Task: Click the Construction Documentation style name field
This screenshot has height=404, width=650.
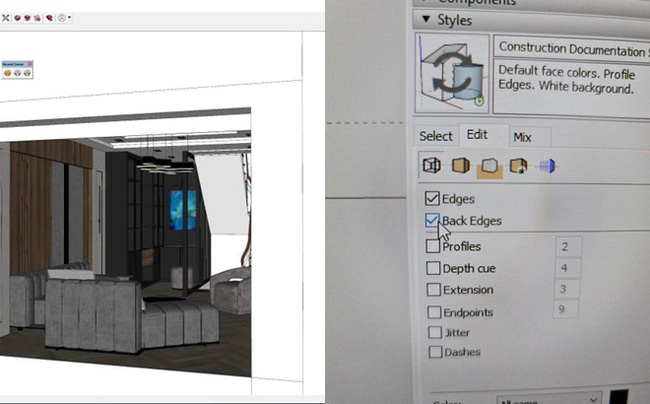Action: click(x=572, y=48)
